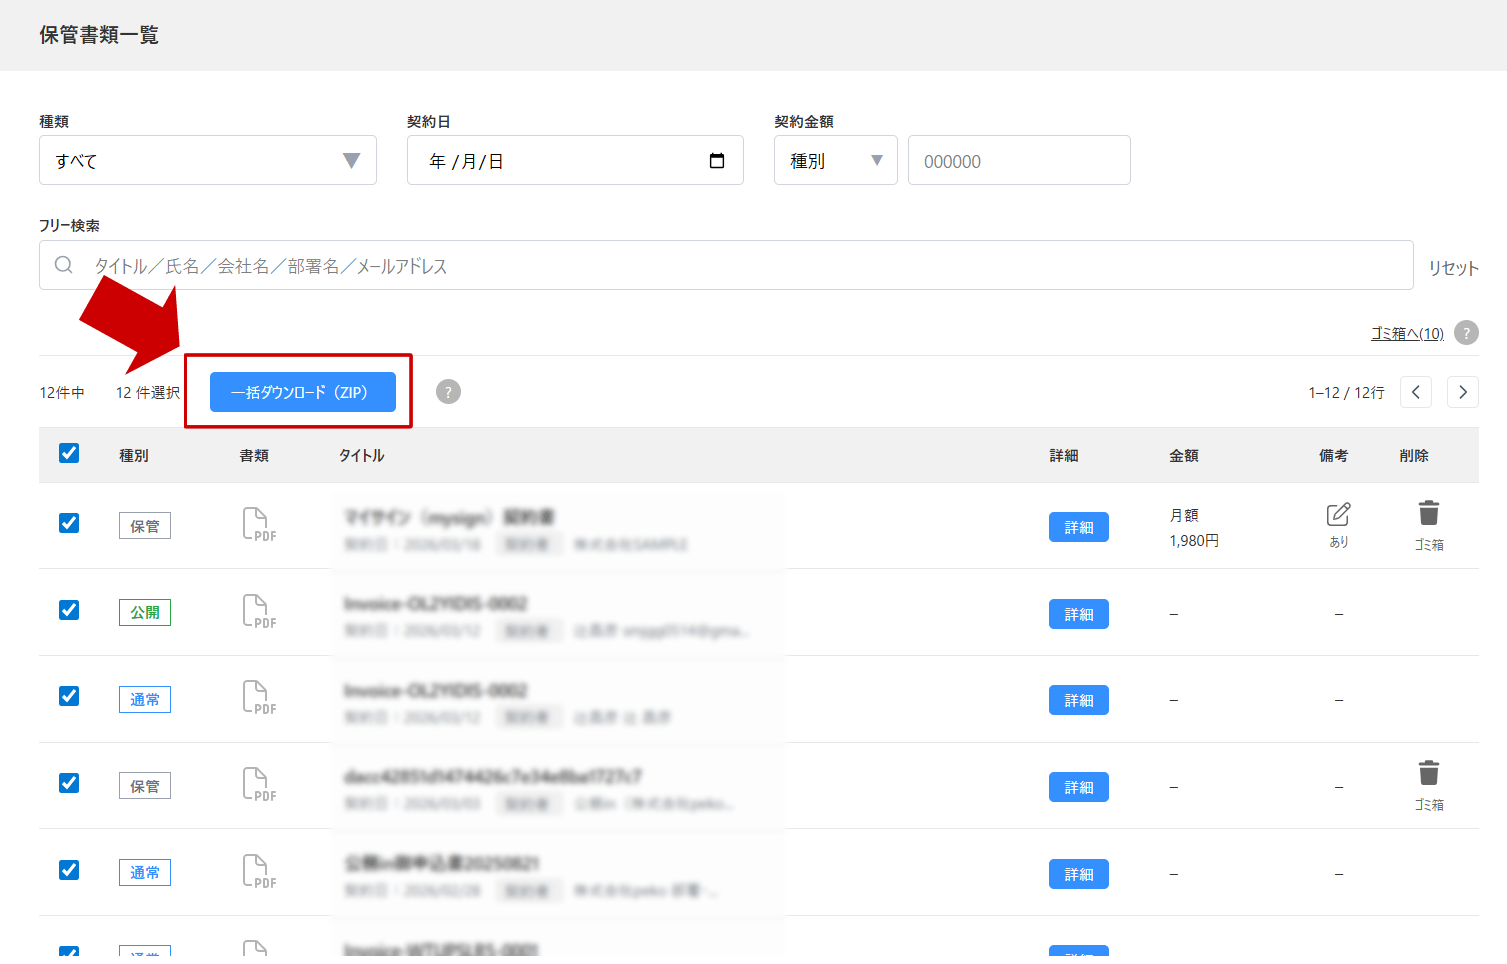This screenshot has height=964, width=1507.
Task: Click the search magnifier icon in フリー検索
Action: pyautogui.click(x=62, y=264)
